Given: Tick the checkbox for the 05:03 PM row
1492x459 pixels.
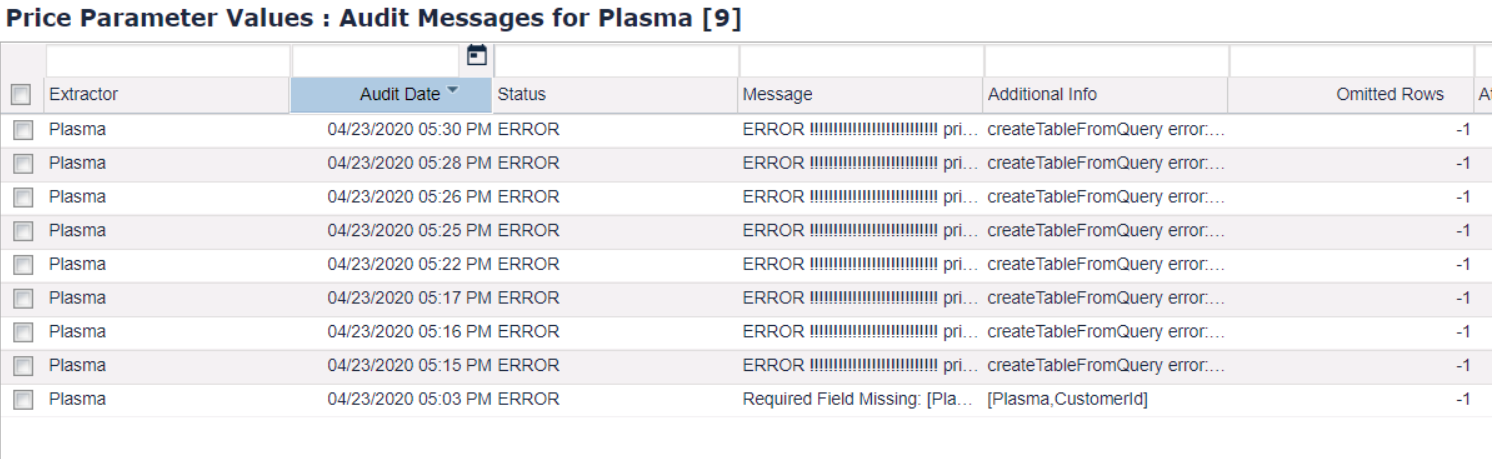Looking at the screenshot, I should [x=21, y=400].
